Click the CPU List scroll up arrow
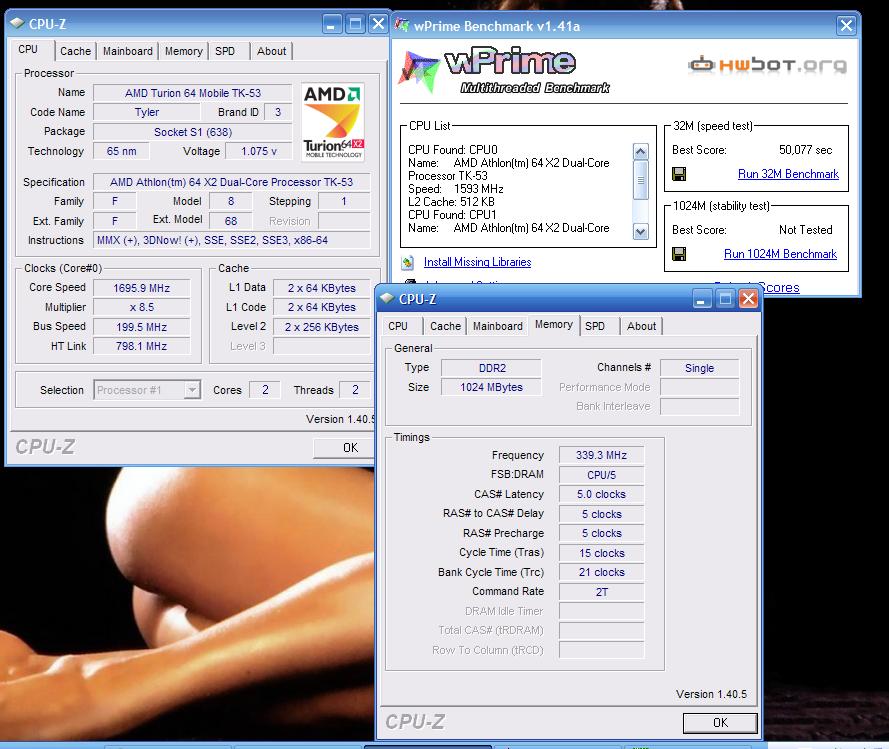 pos(641,151)
